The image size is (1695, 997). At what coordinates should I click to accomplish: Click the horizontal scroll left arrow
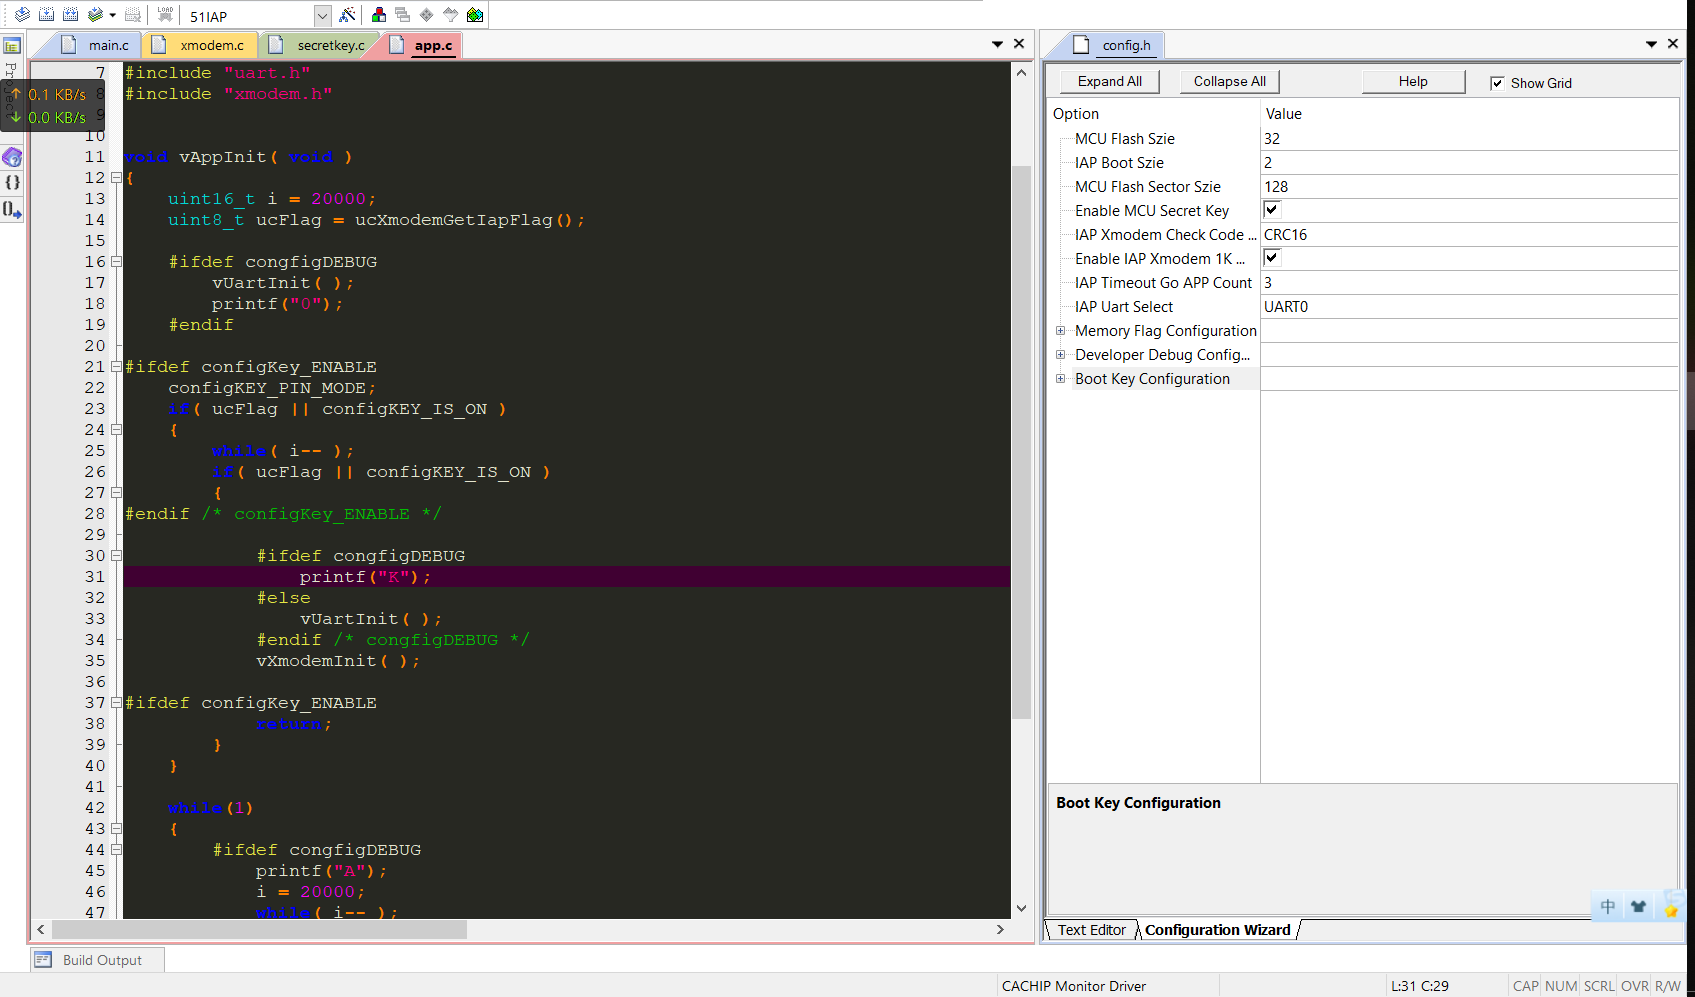pos(41,929)
